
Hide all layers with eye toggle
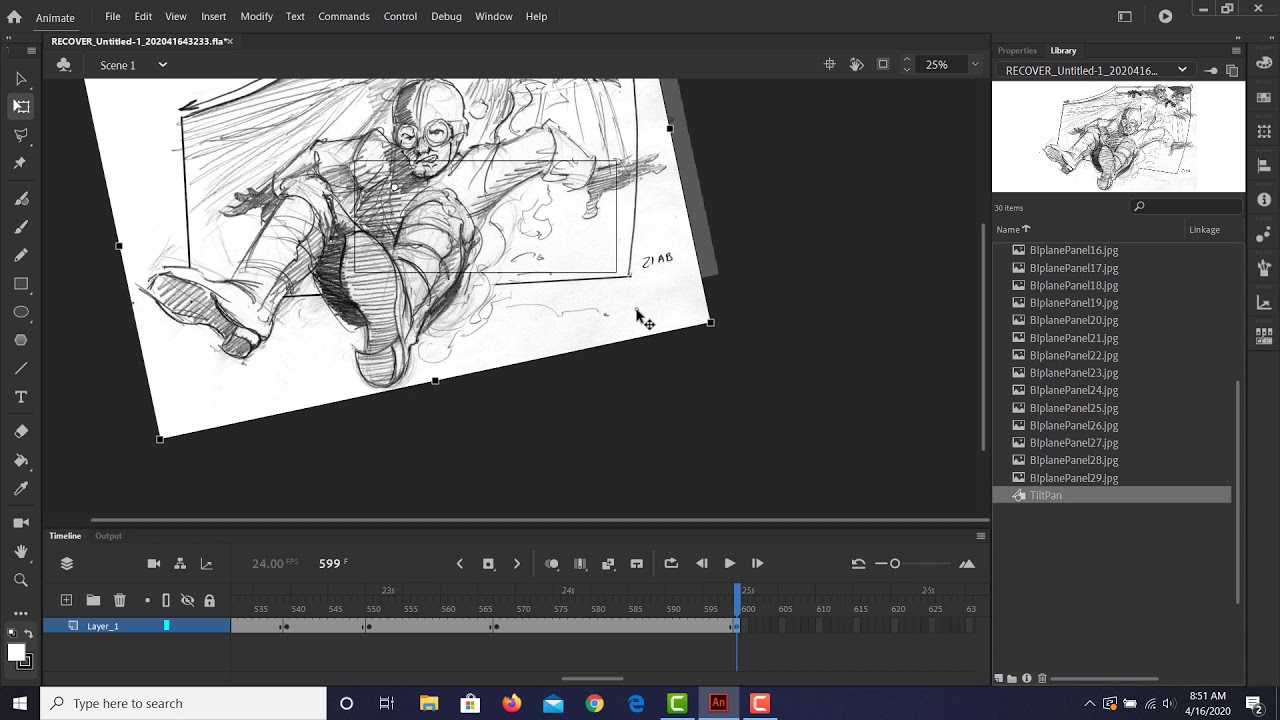tap(187, 600)
